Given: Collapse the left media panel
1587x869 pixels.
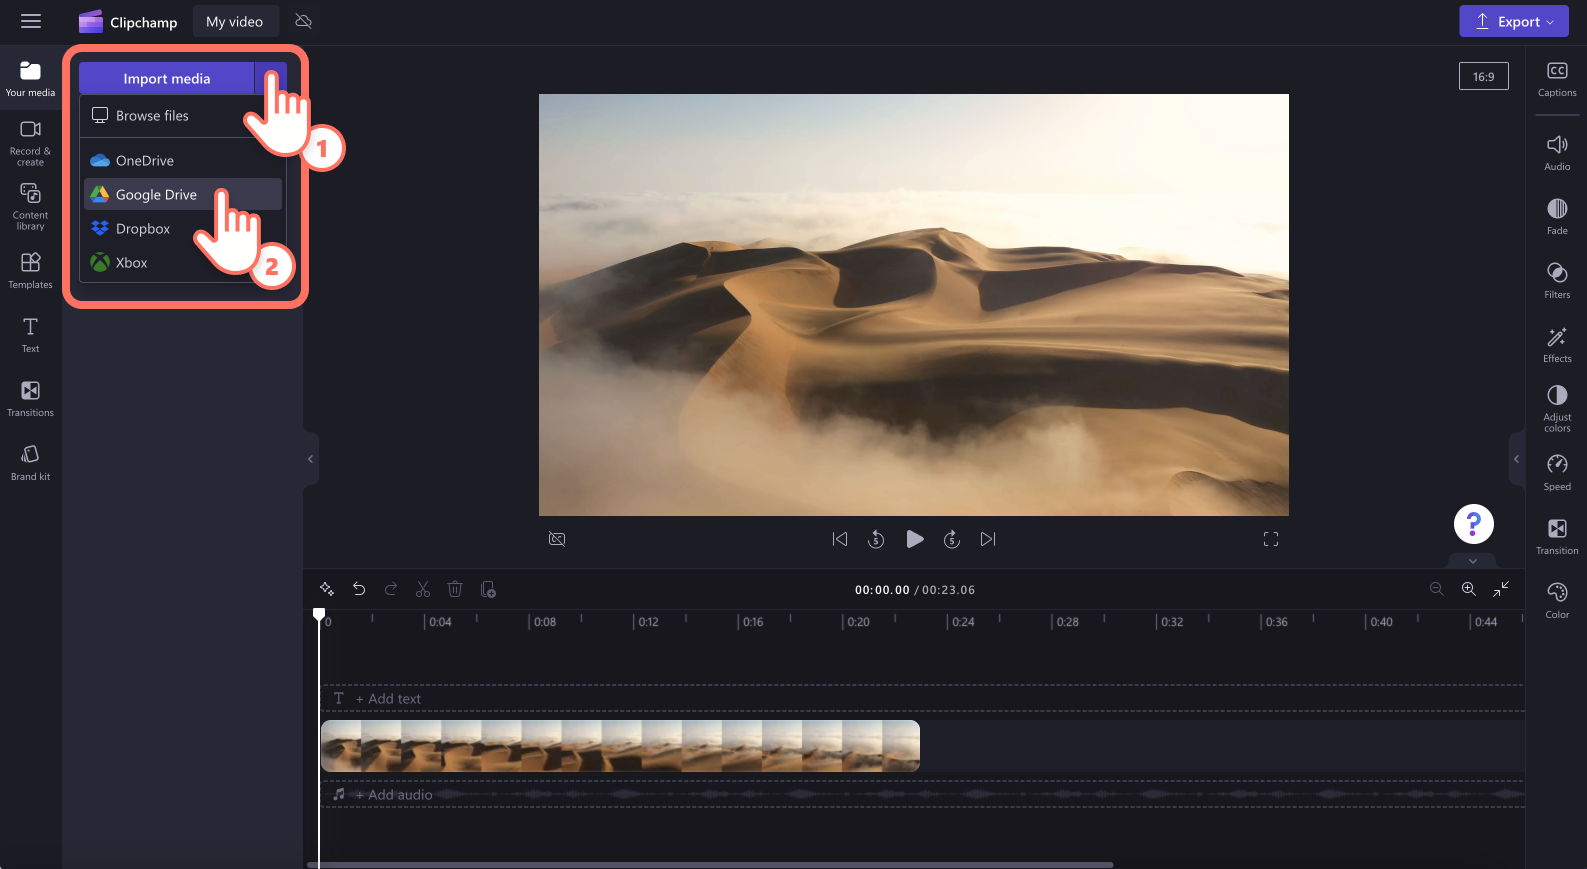Looking at the screenshot, I should [x=311, y=459].
